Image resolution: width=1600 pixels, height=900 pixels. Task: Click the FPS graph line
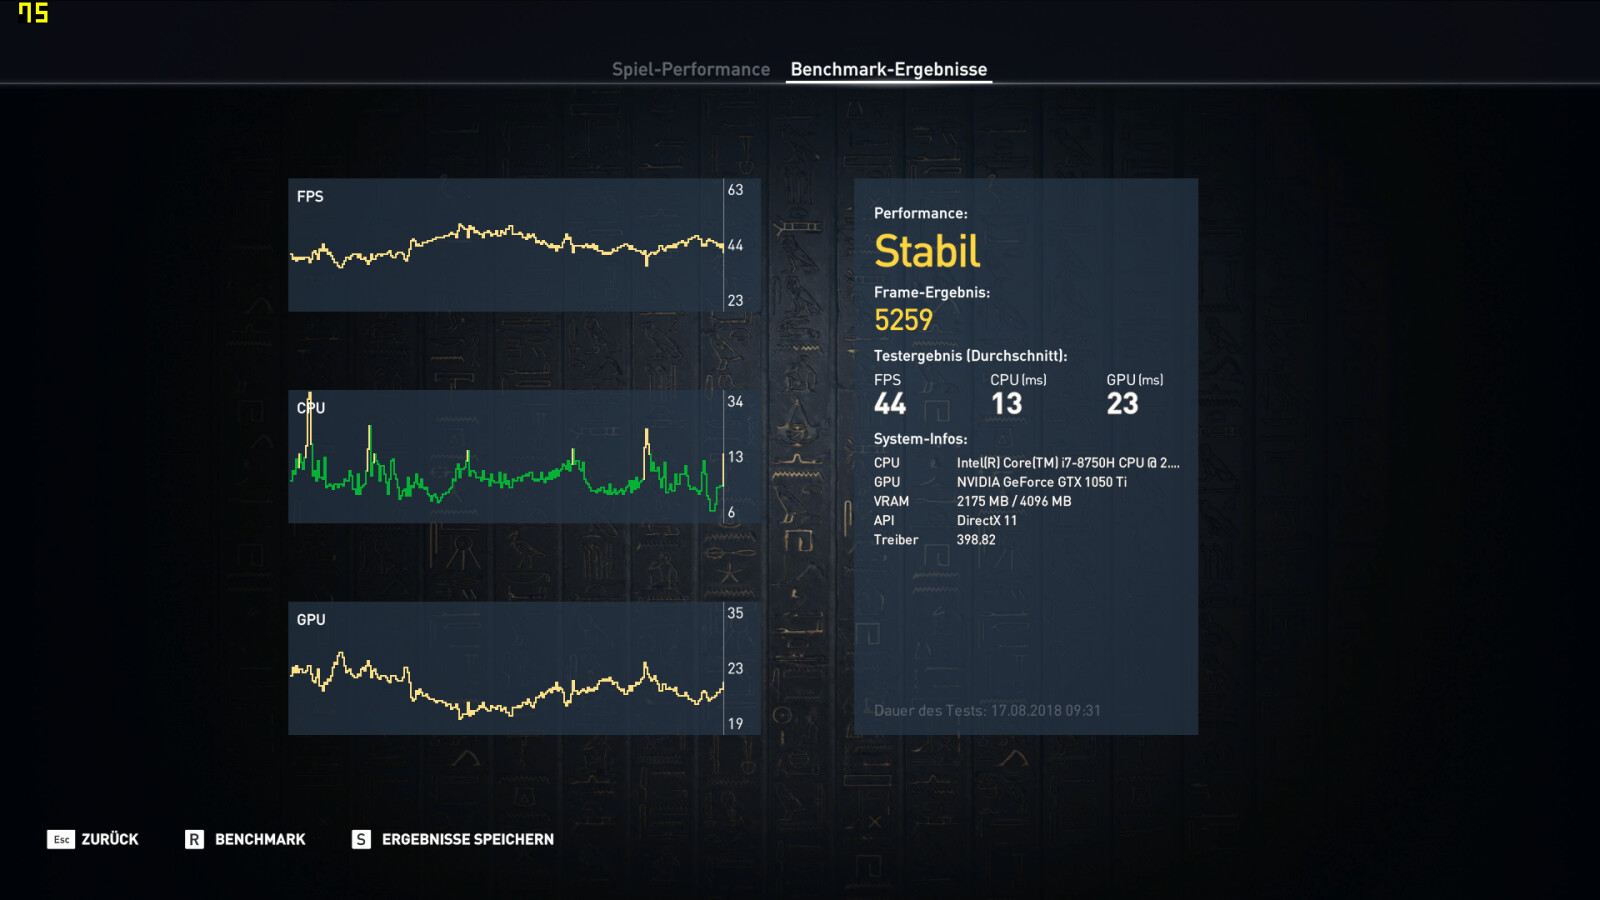(505, 240)
